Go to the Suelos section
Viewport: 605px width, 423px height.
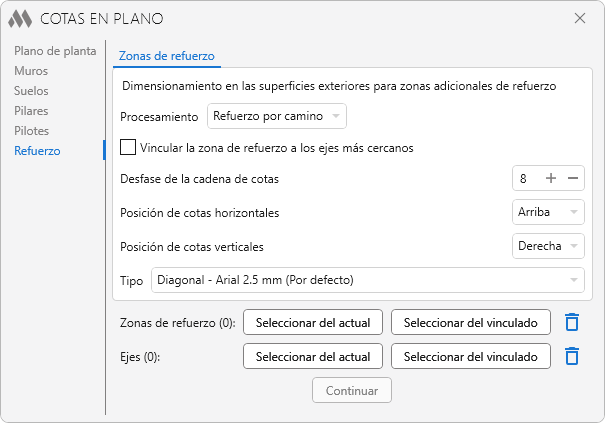[x=31, y=91]
